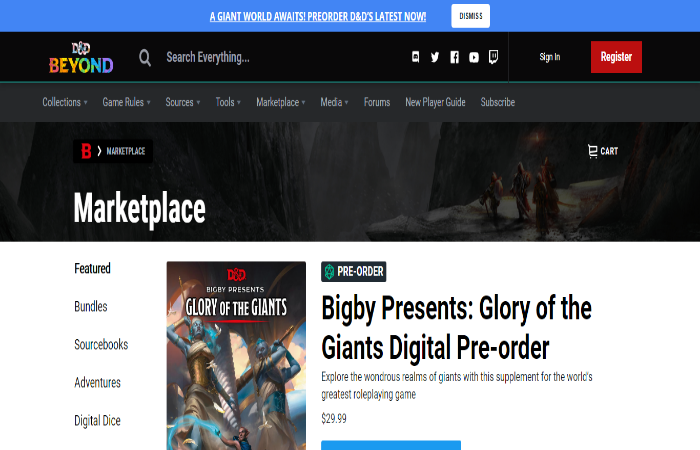Screen dimensions: 700x450
Task: Select the Sourcebooks category
Action: (x=101, y=344)
